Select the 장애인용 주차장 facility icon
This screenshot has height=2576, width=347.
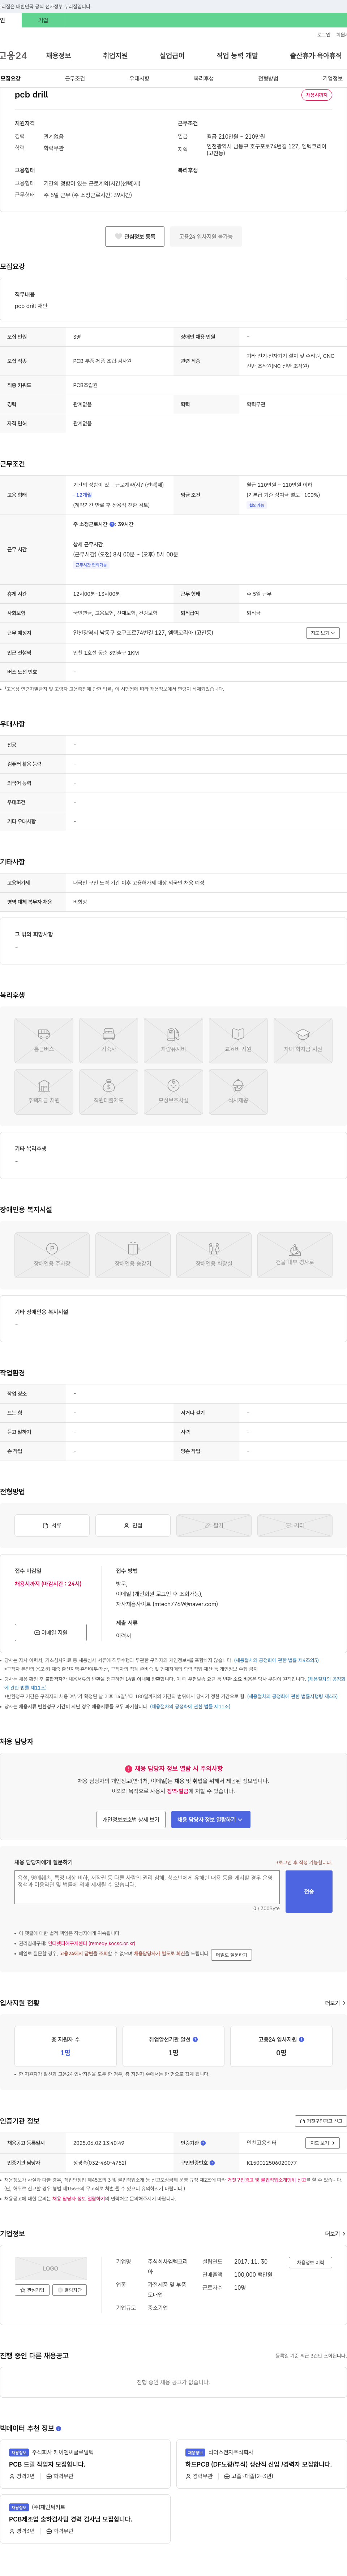[x=52, y=1255]
